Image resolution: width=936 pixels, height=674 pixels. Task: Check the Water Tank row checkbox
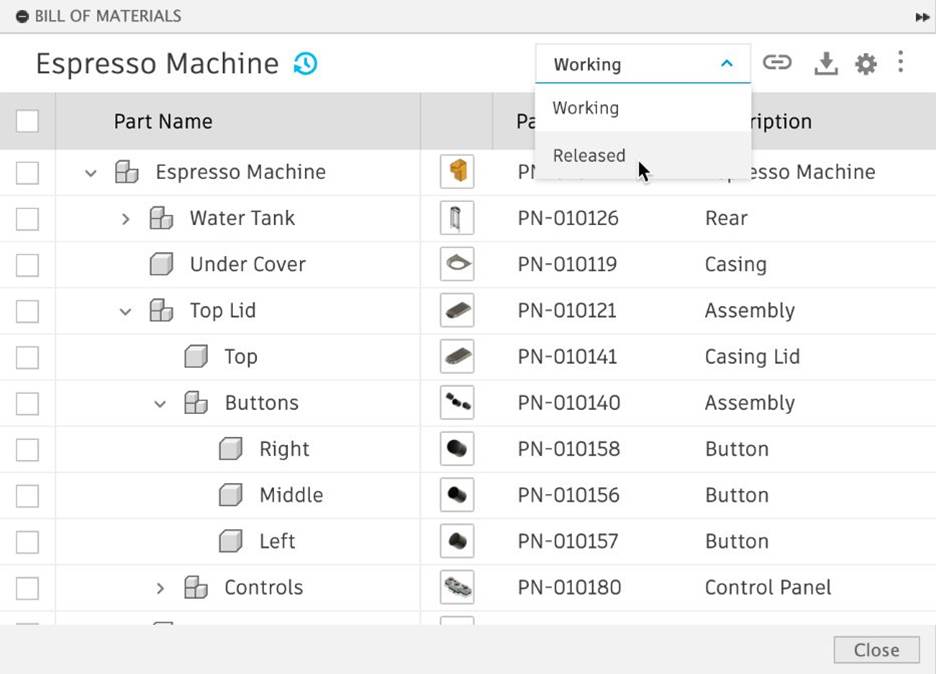point(28,218)
